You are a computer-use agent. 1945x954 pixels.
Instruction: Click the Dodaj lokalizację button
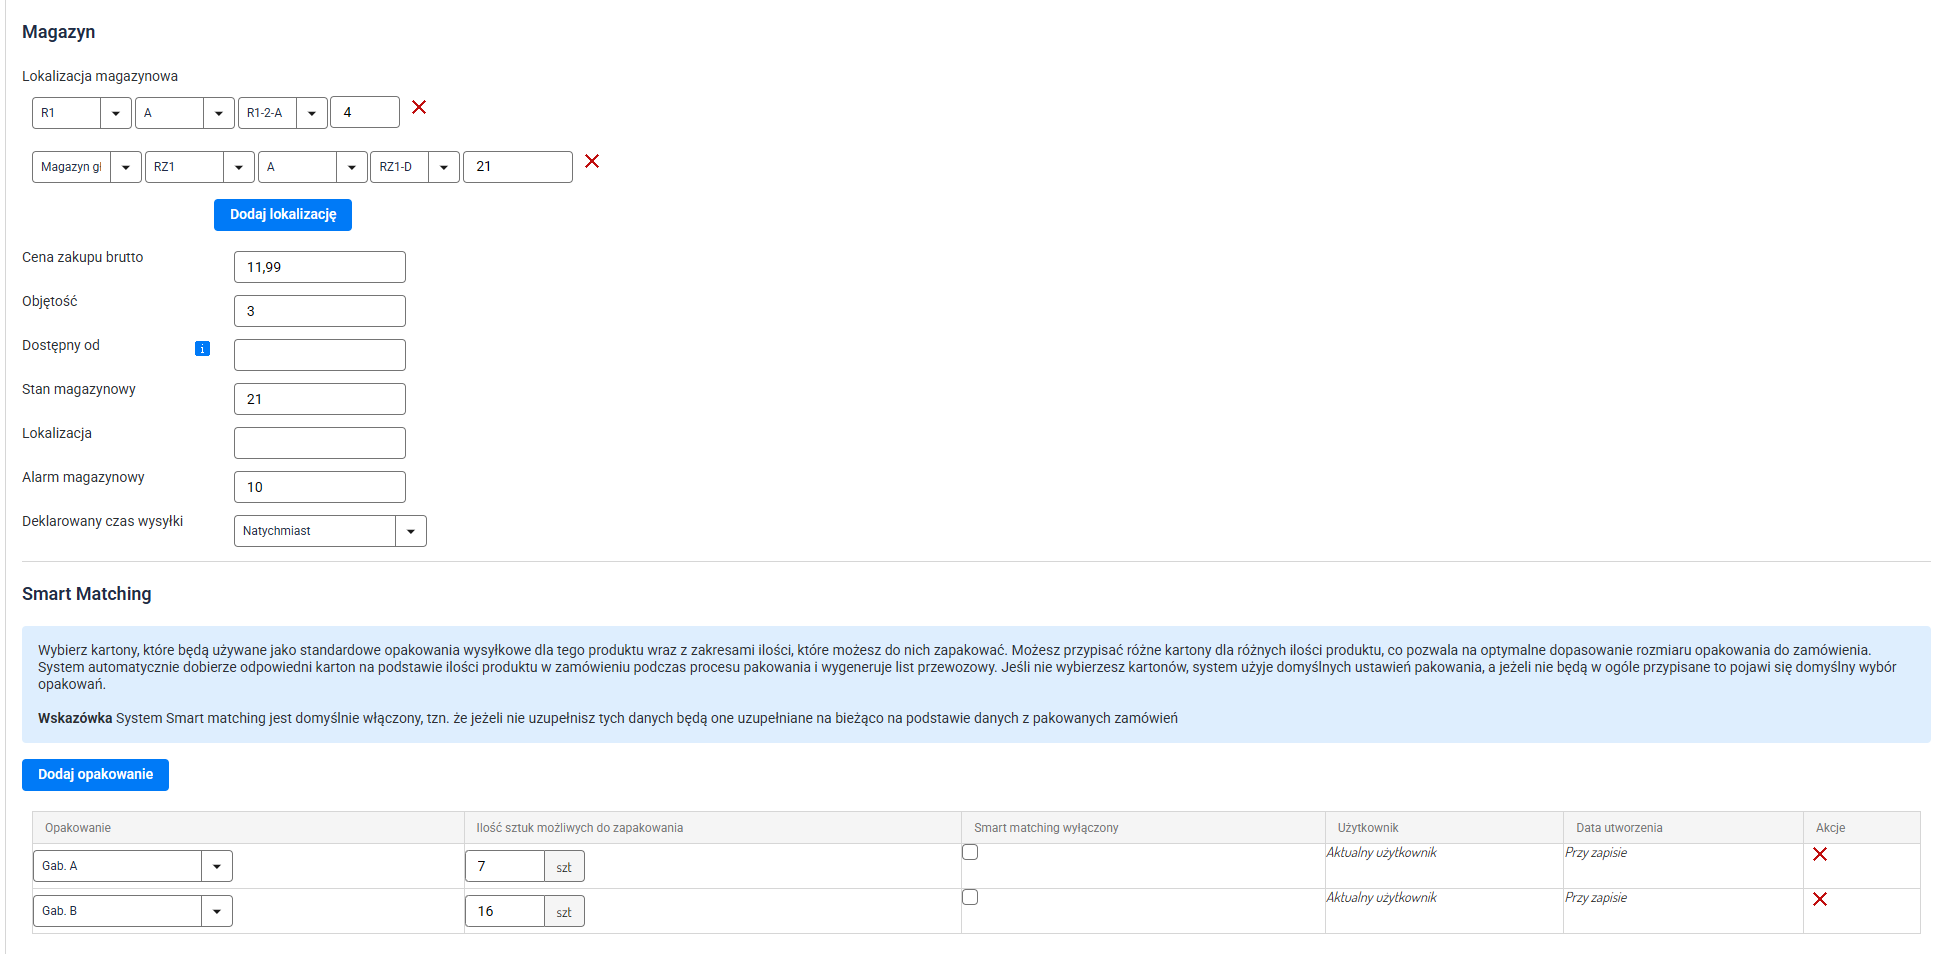click(283, 215)
